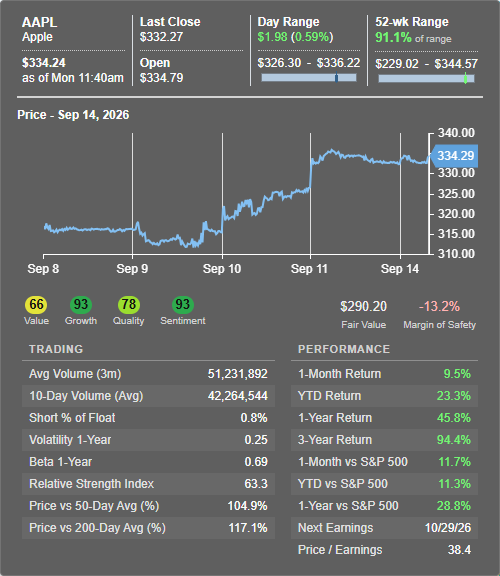
Task: Click the 'as of Mon 11:40am' timestamp
Action: tap(73, 78)
